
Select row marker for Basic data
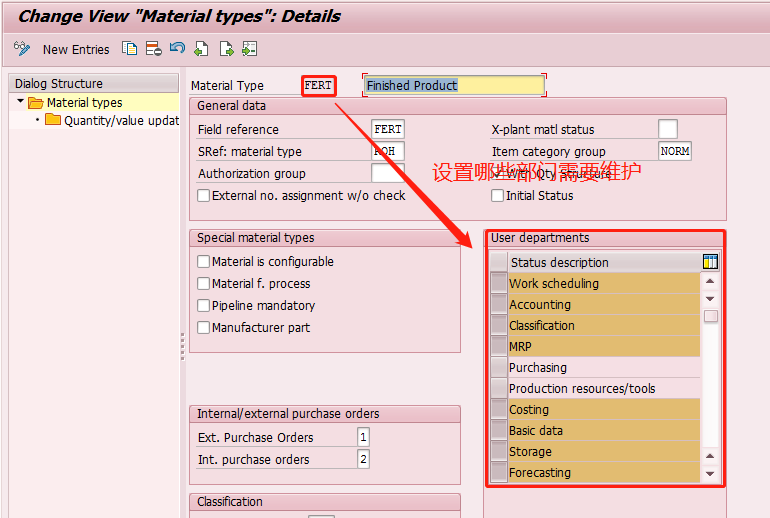click(x=499, y=431)
